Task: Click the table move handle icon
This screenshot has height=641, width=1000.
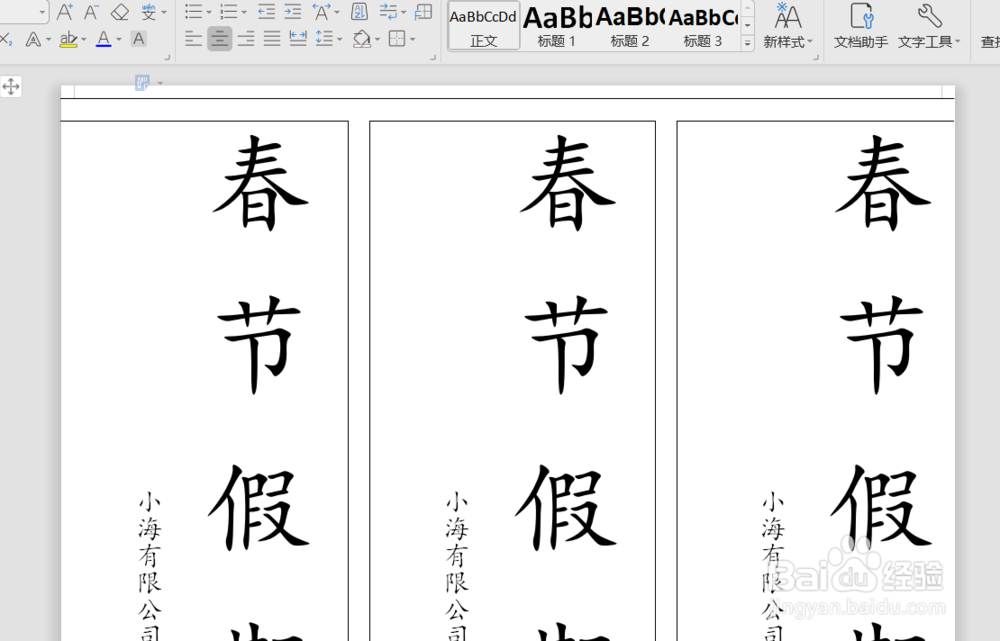Action: tap(11, 86)
